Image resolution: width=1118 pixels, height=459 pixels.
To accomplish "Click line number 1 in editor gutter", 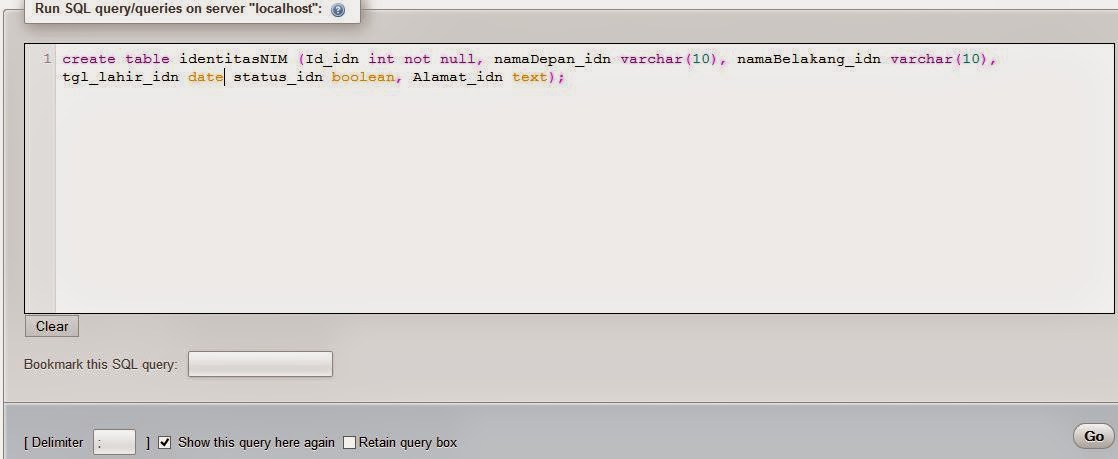I will 47,58.
